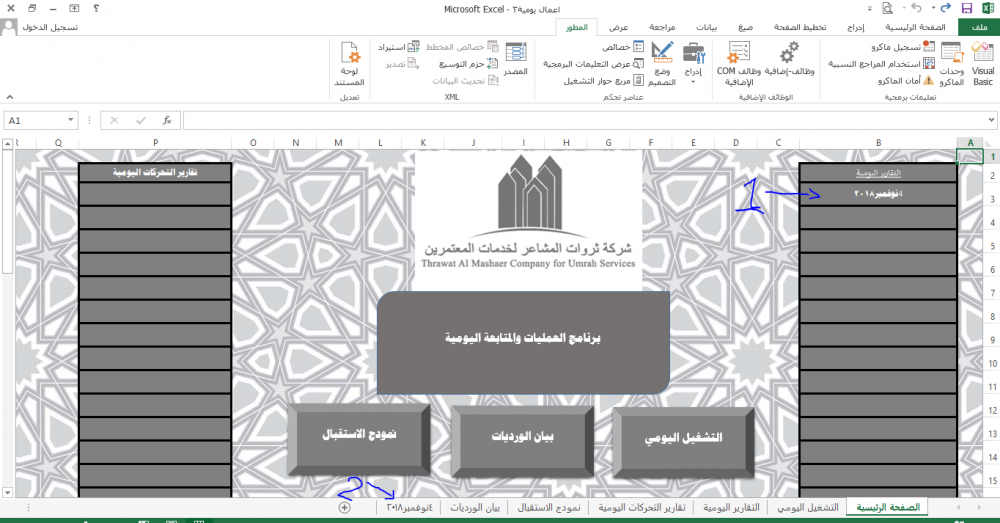
Task: Click the company logo image
Action: point(529,220)
